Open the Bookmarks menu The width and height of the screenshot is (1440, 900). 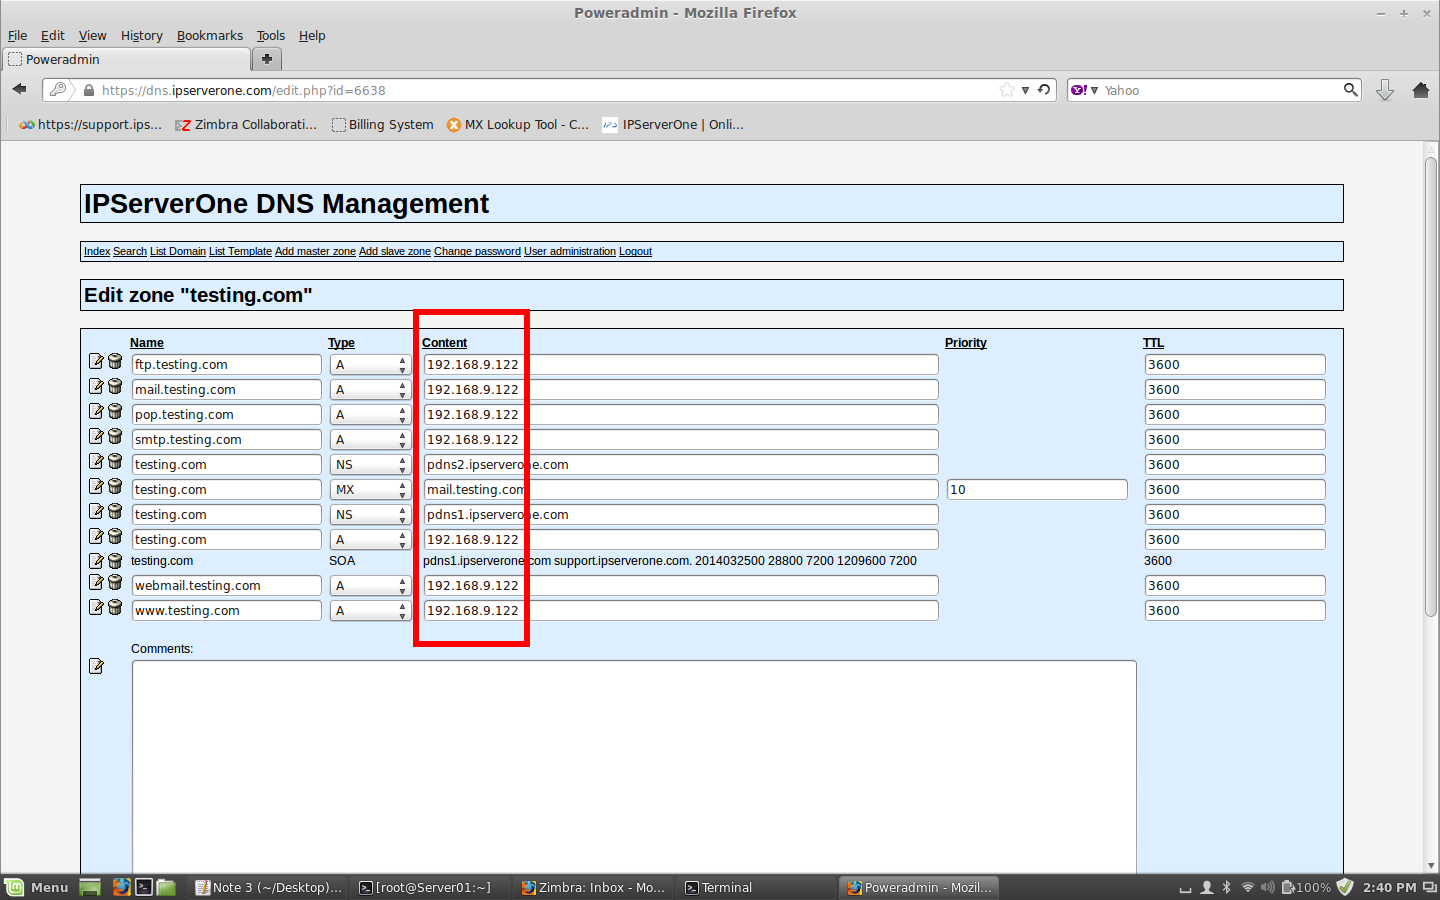pos(210,35)
